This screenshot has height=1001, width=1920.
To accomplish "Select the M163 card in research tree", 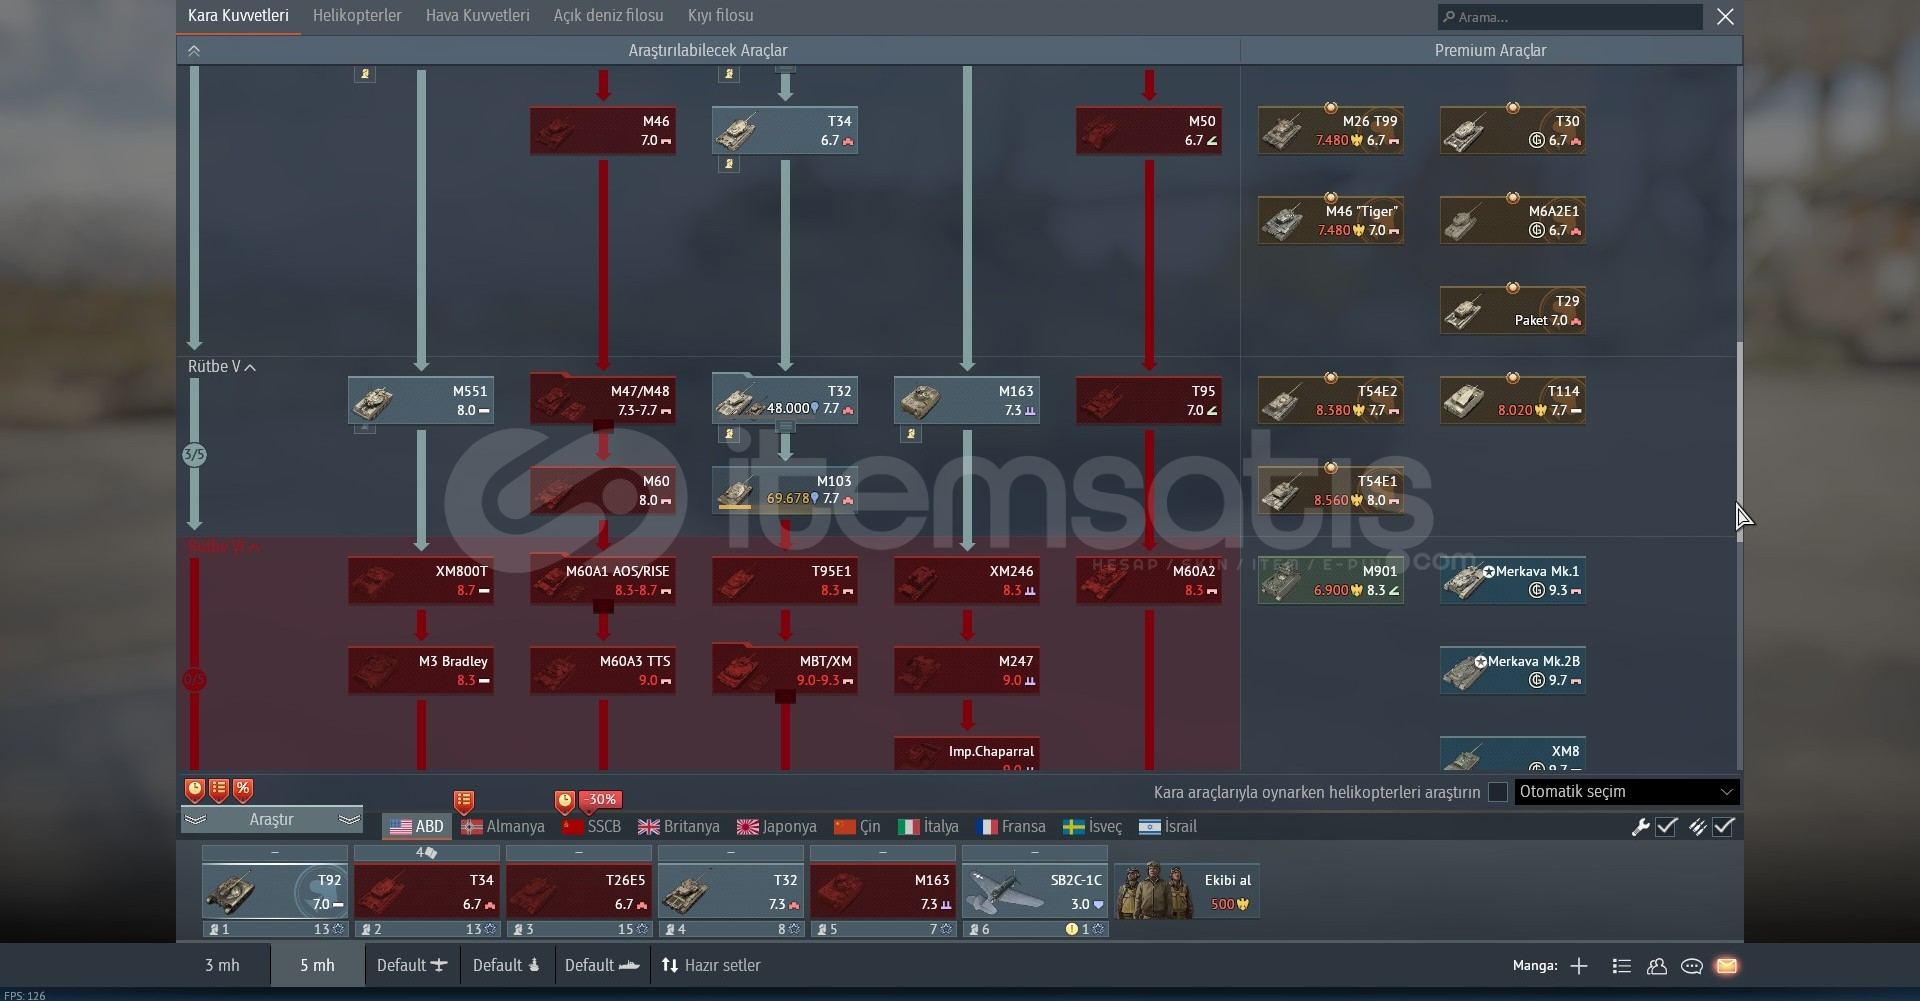I will pyautogui.click(x=967, y=400).
